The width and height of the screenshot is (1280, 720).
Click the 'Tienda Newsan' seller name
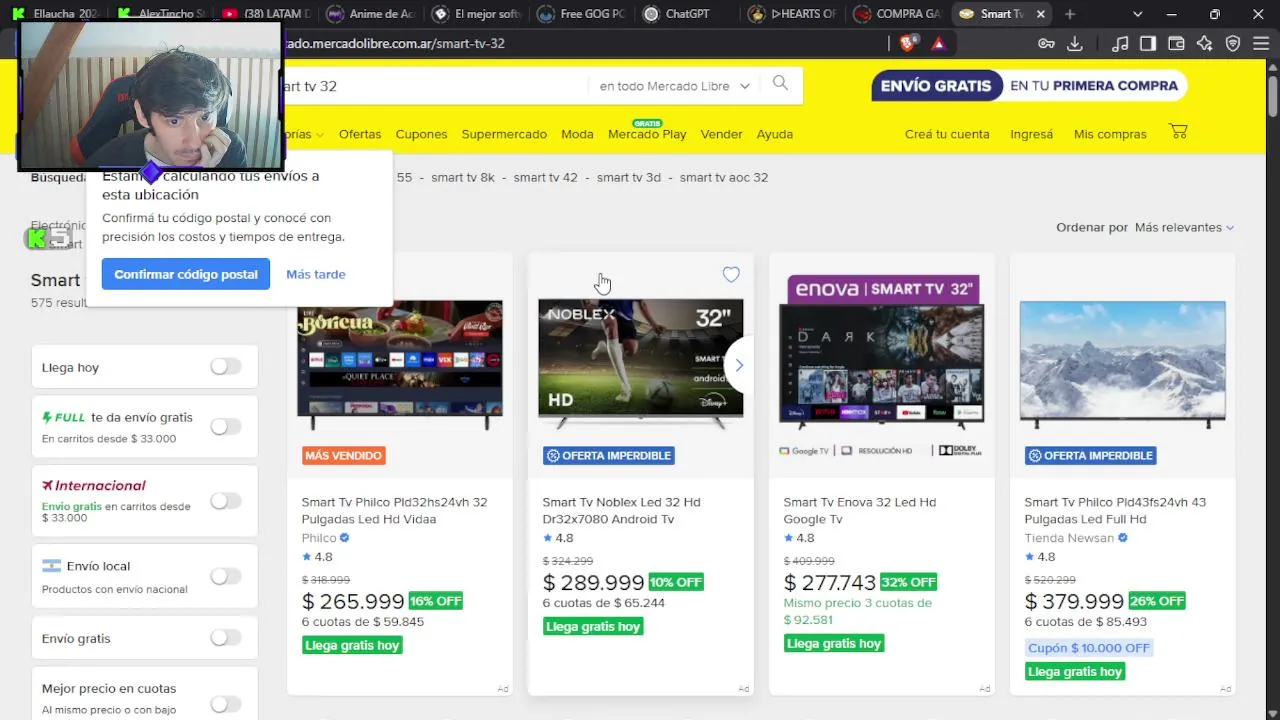pos(1069,538)
